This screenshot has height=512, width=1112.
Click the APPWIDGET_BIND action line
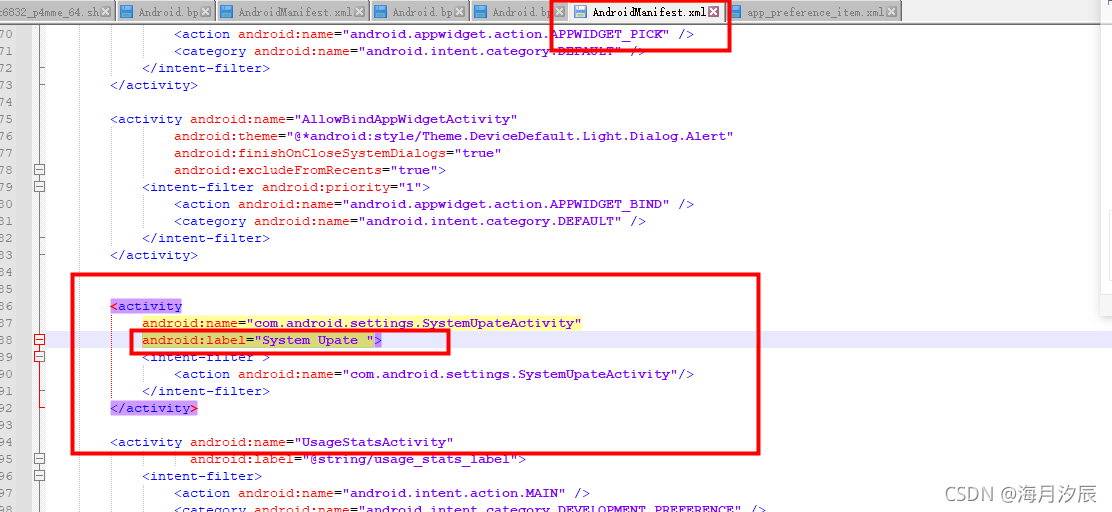[x=434, y=204]
